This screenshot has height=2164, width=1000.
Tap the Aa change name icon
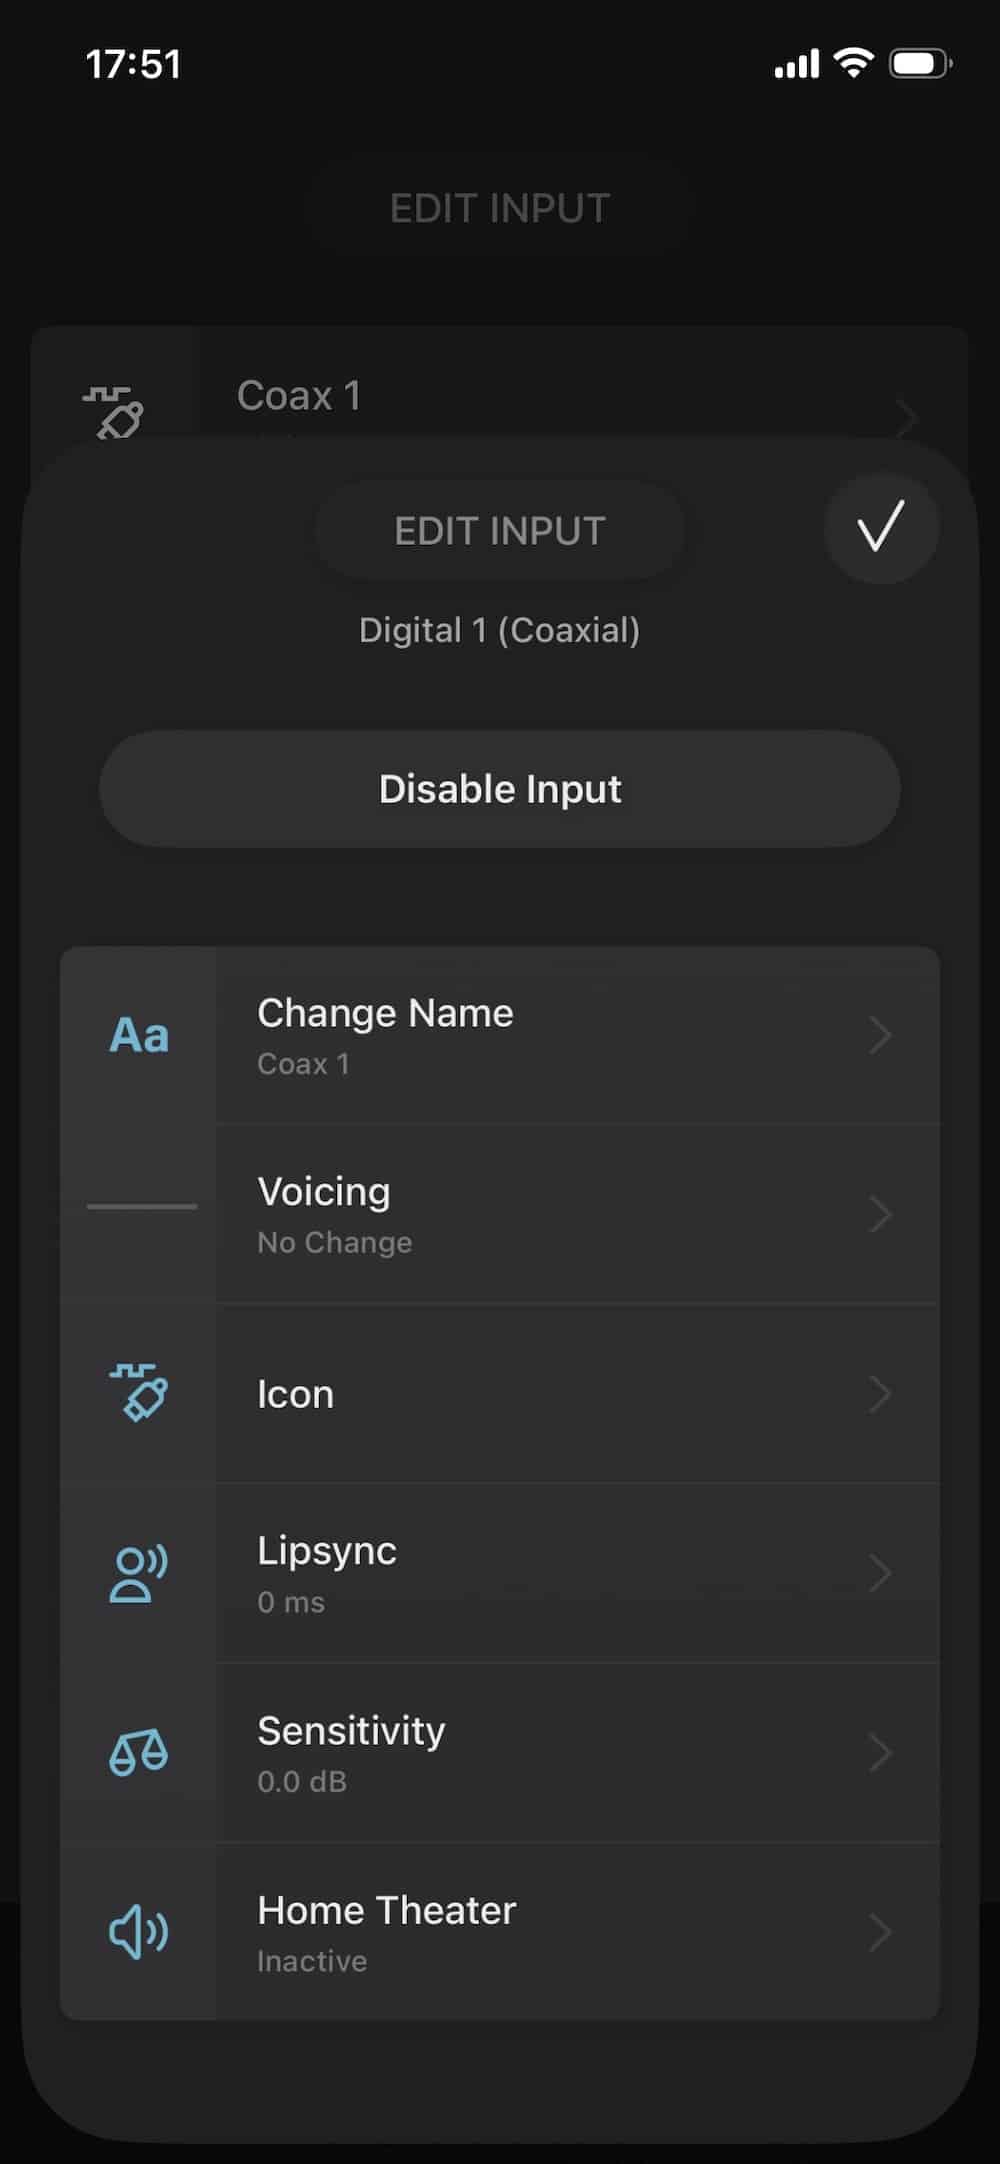pyautogui.click(x=139, y=1036)
